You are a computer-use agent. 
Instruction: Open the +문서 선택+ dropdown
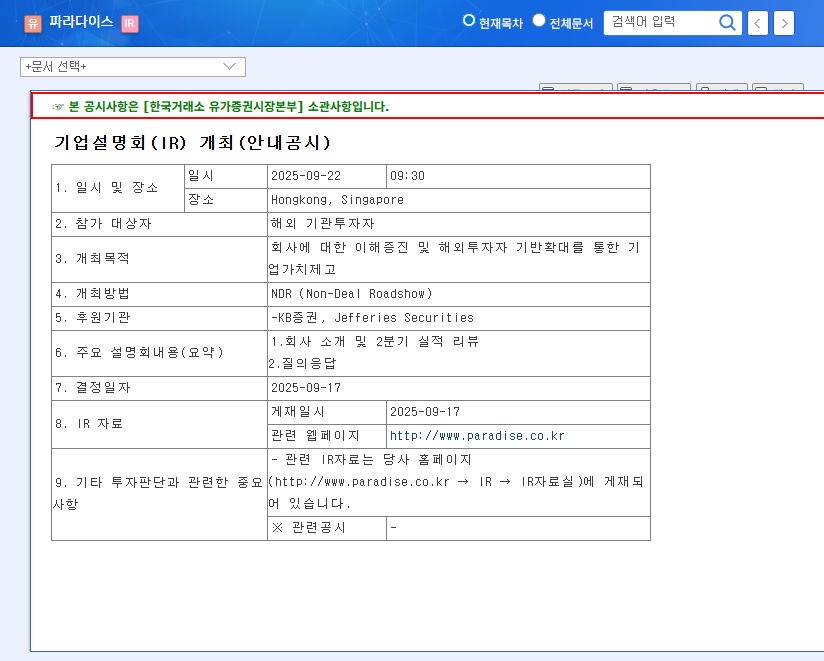[133, 67]
